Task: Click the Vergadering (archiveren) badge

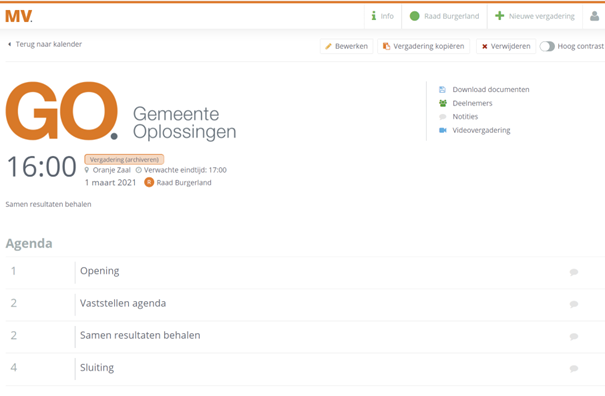Action: coord(124,159)
